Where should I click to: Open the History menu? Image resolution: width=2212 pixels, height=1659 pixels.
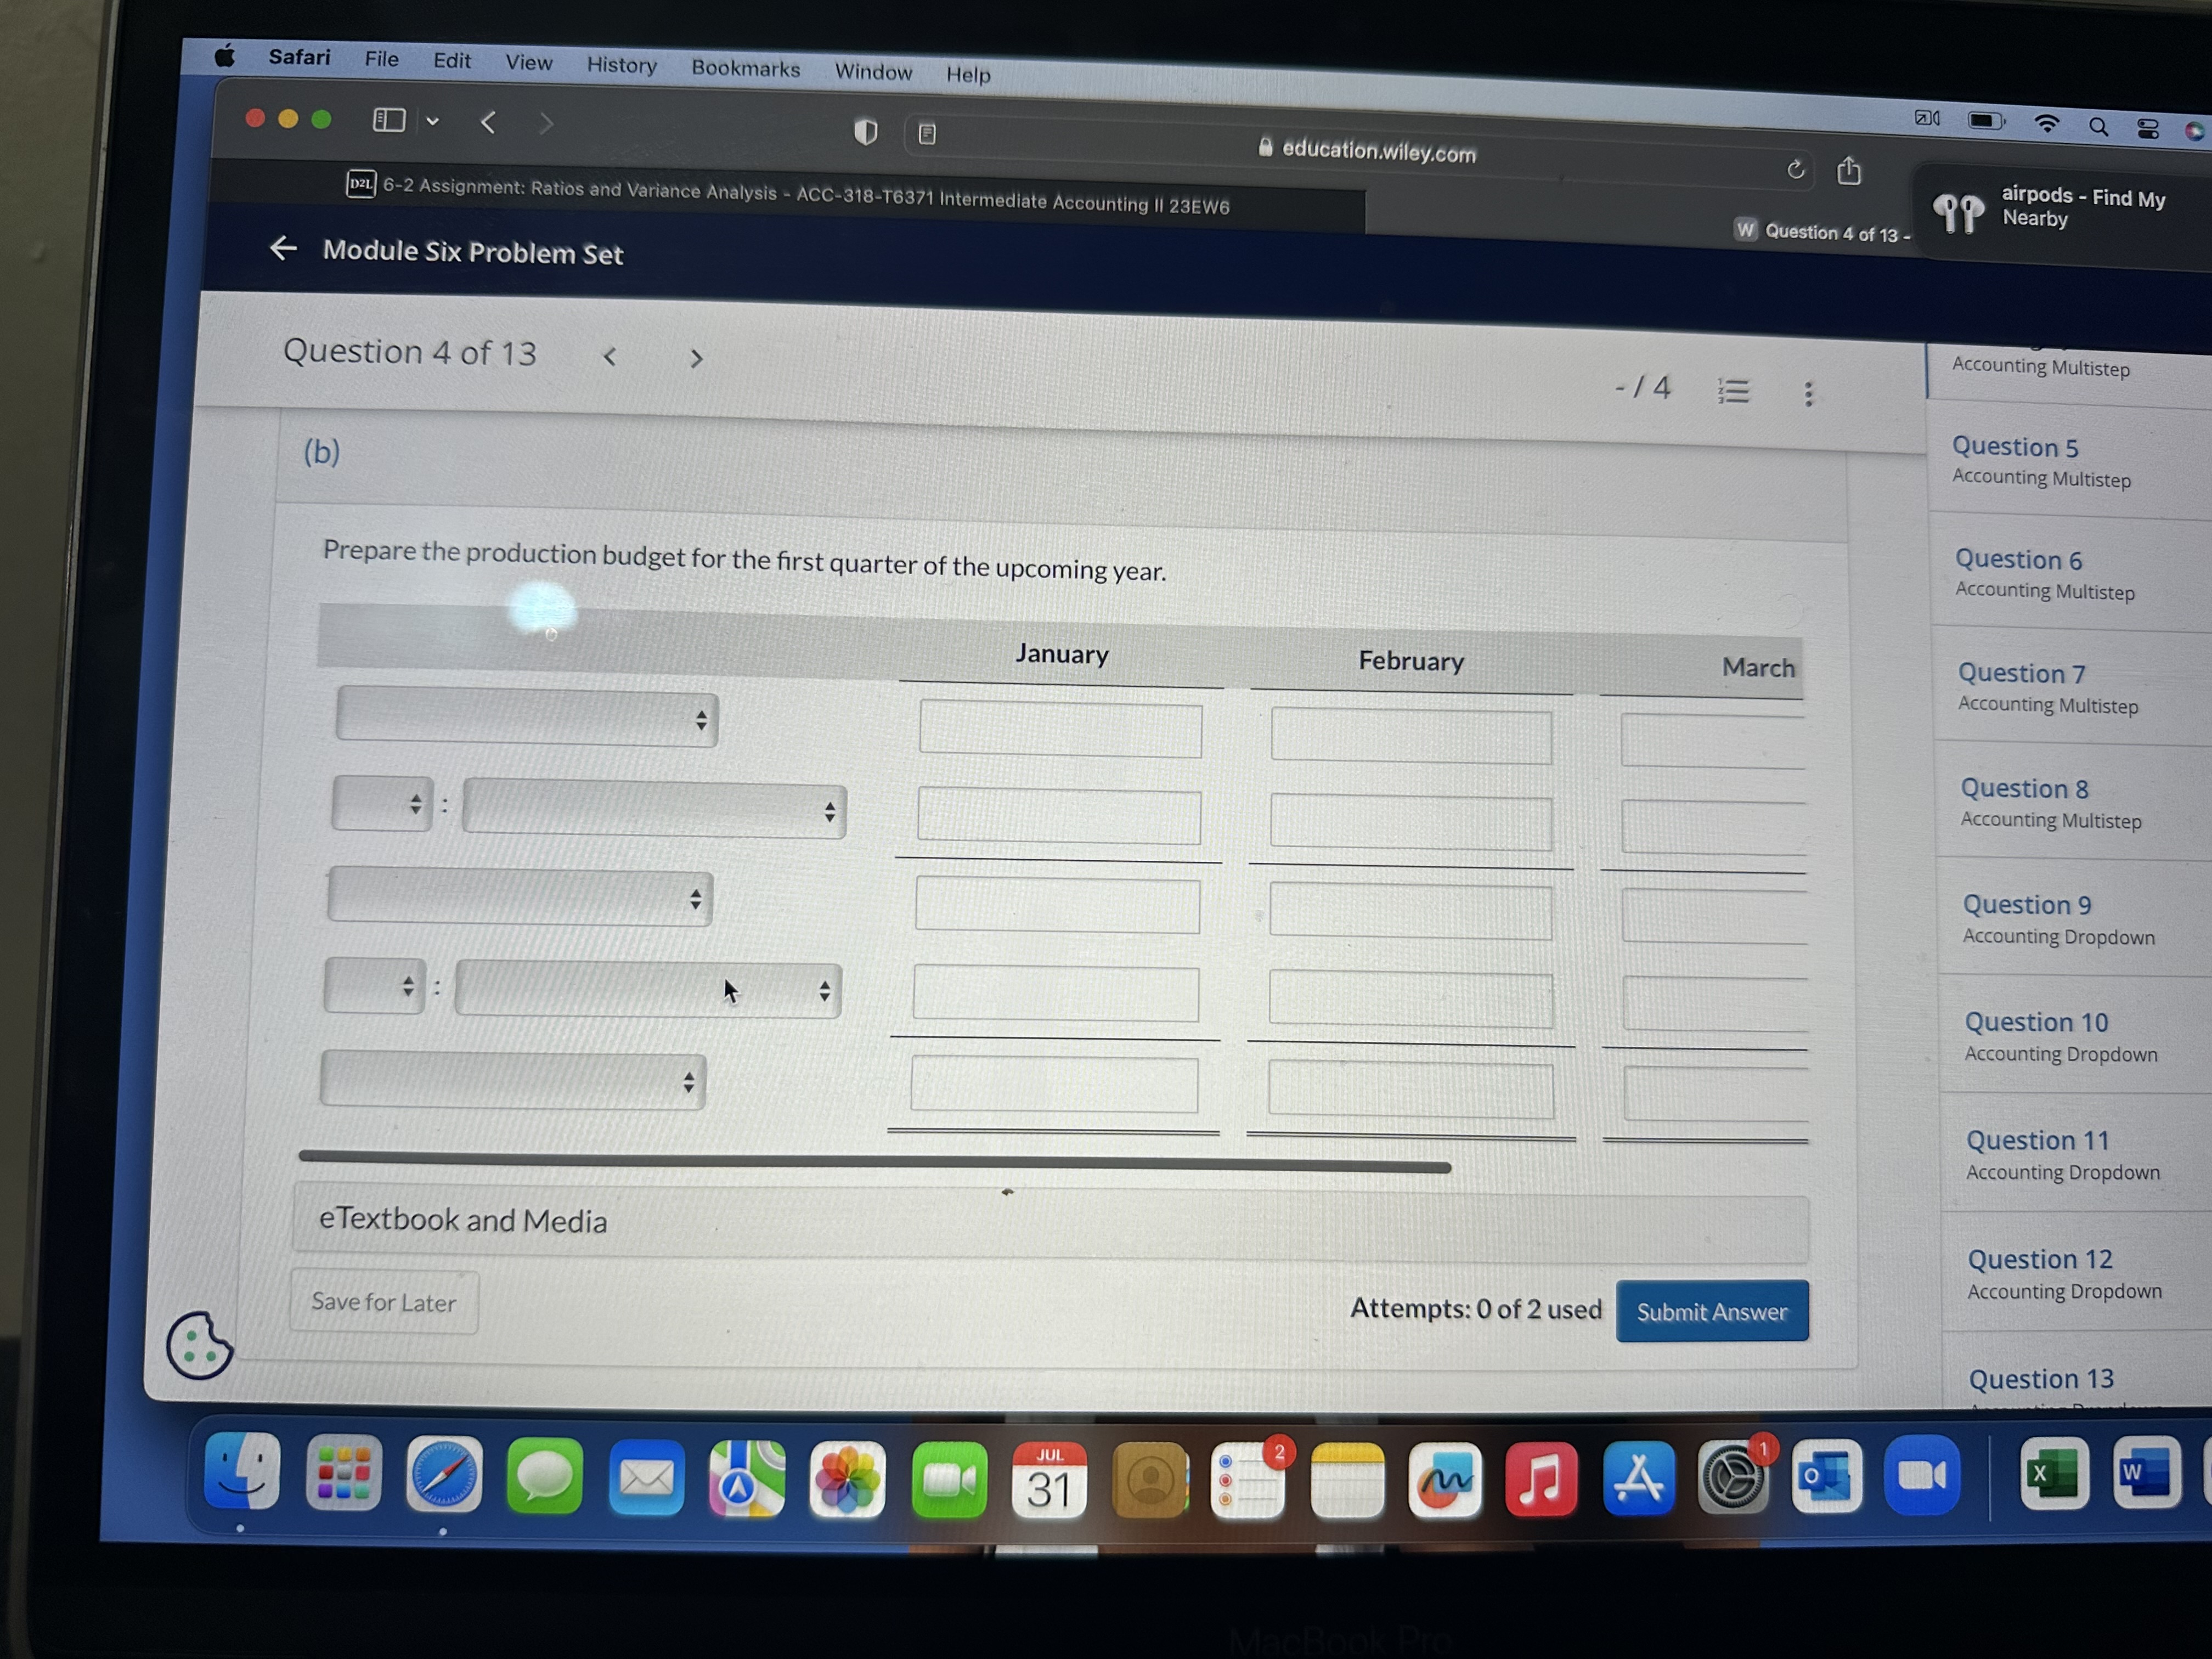[x=621, y=66]
